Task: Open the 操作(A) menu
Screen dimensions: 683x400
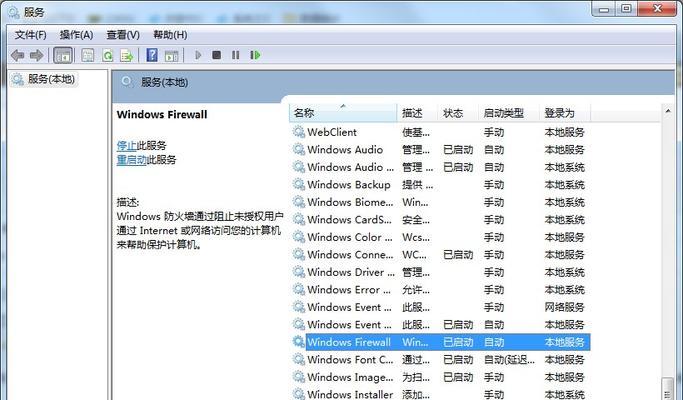Action: click(76, 35)
